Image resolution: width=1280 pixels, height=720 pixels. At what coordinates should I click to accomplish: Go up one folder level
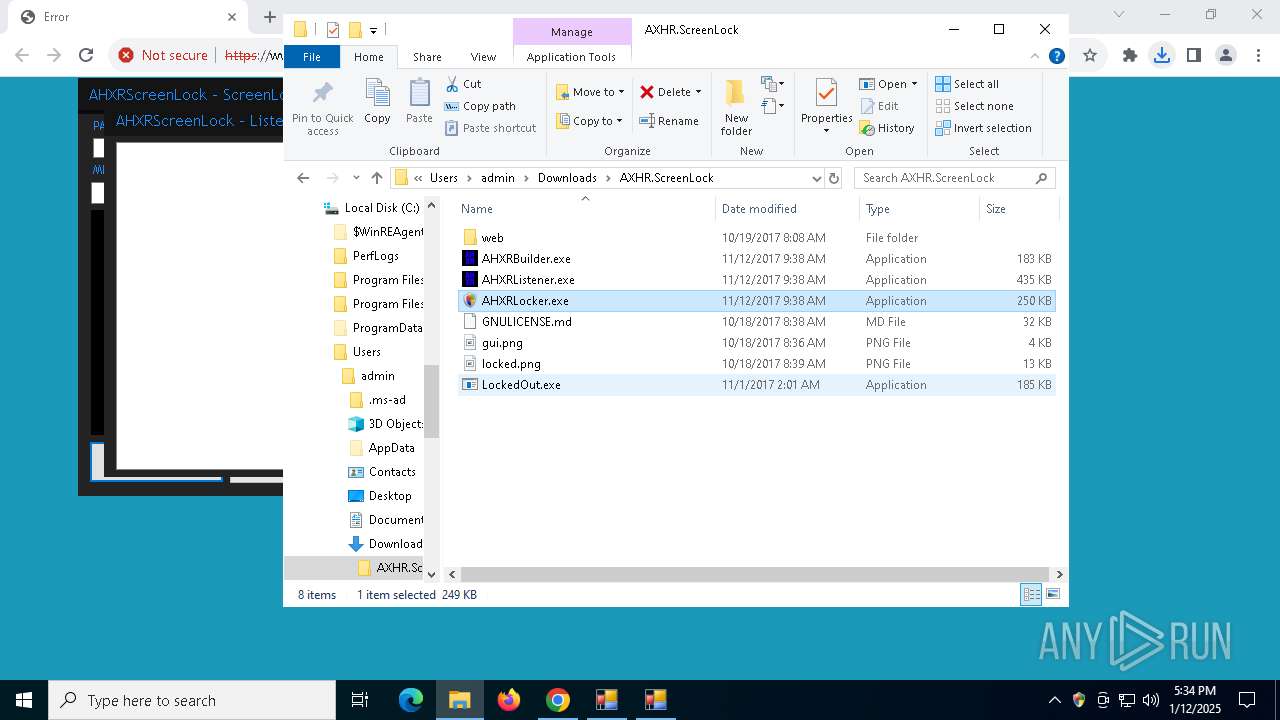coord(376,178)
